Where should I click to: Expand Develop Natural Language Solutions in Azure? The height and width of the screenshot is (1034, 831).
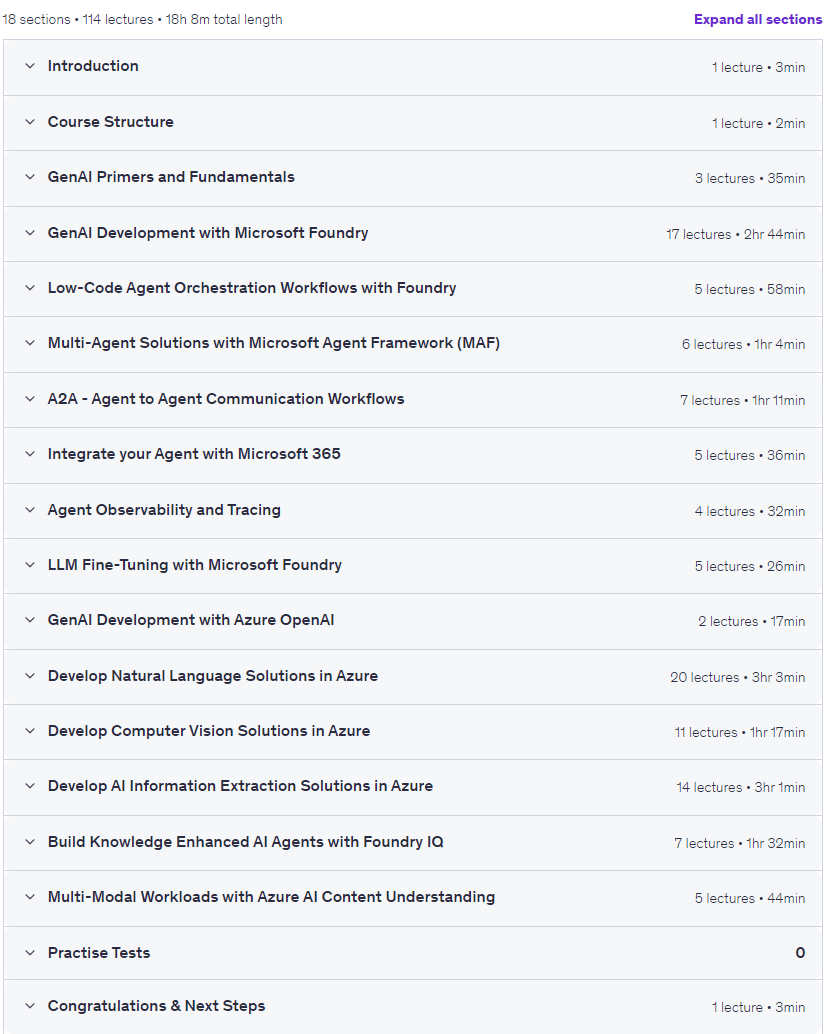pyautogui.click(x=413, y=677)
